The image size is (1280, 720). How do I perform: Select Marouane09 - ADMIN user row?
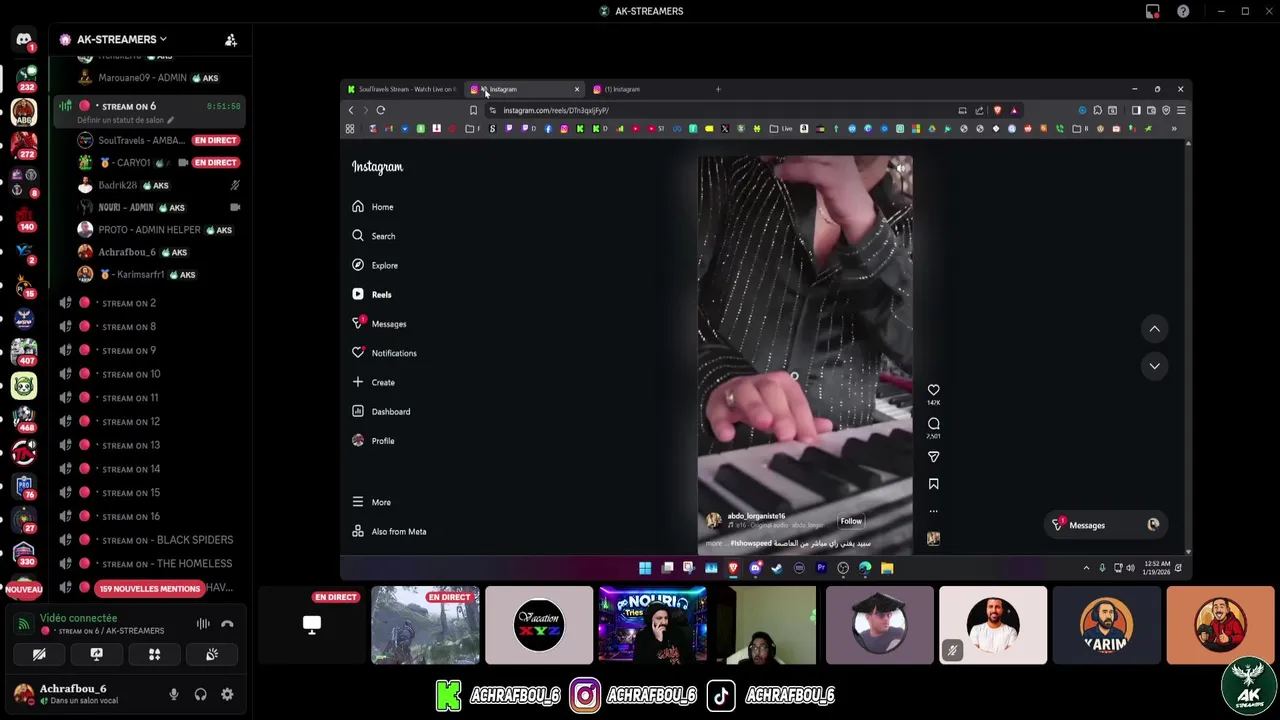coord(158,78)
